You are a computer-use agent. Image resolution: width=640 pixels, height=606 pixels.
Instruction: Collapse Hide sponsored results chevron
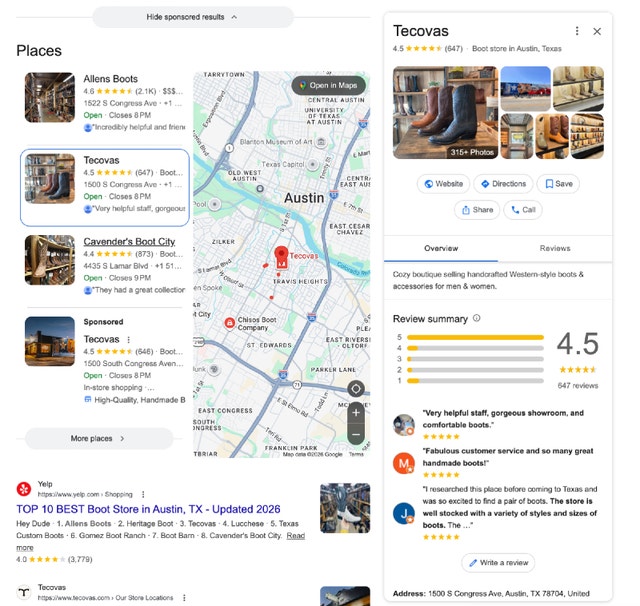[x=234, y=17]
